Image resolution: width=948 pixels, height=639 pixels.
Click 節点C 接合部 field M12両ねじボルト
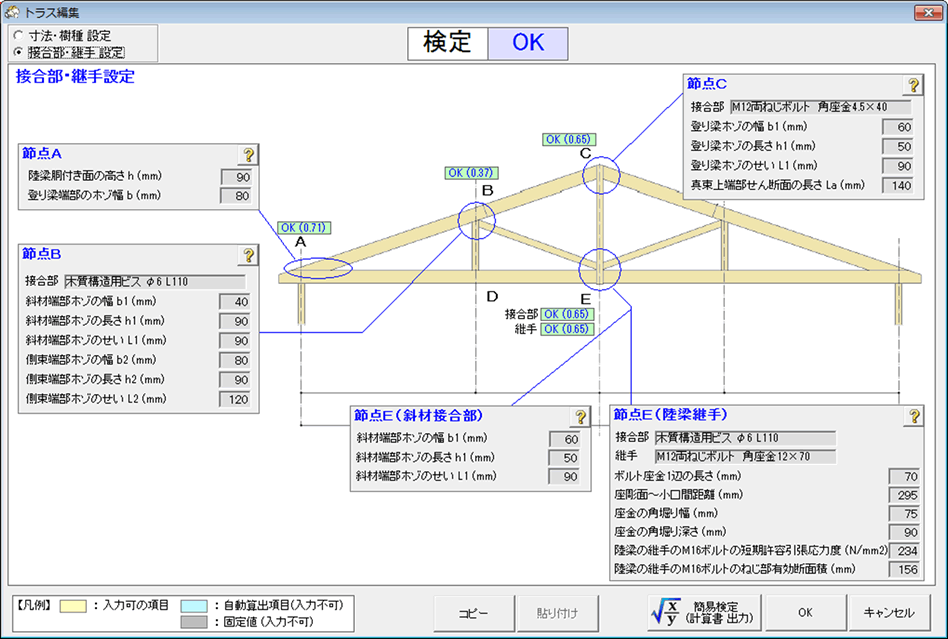820,107
